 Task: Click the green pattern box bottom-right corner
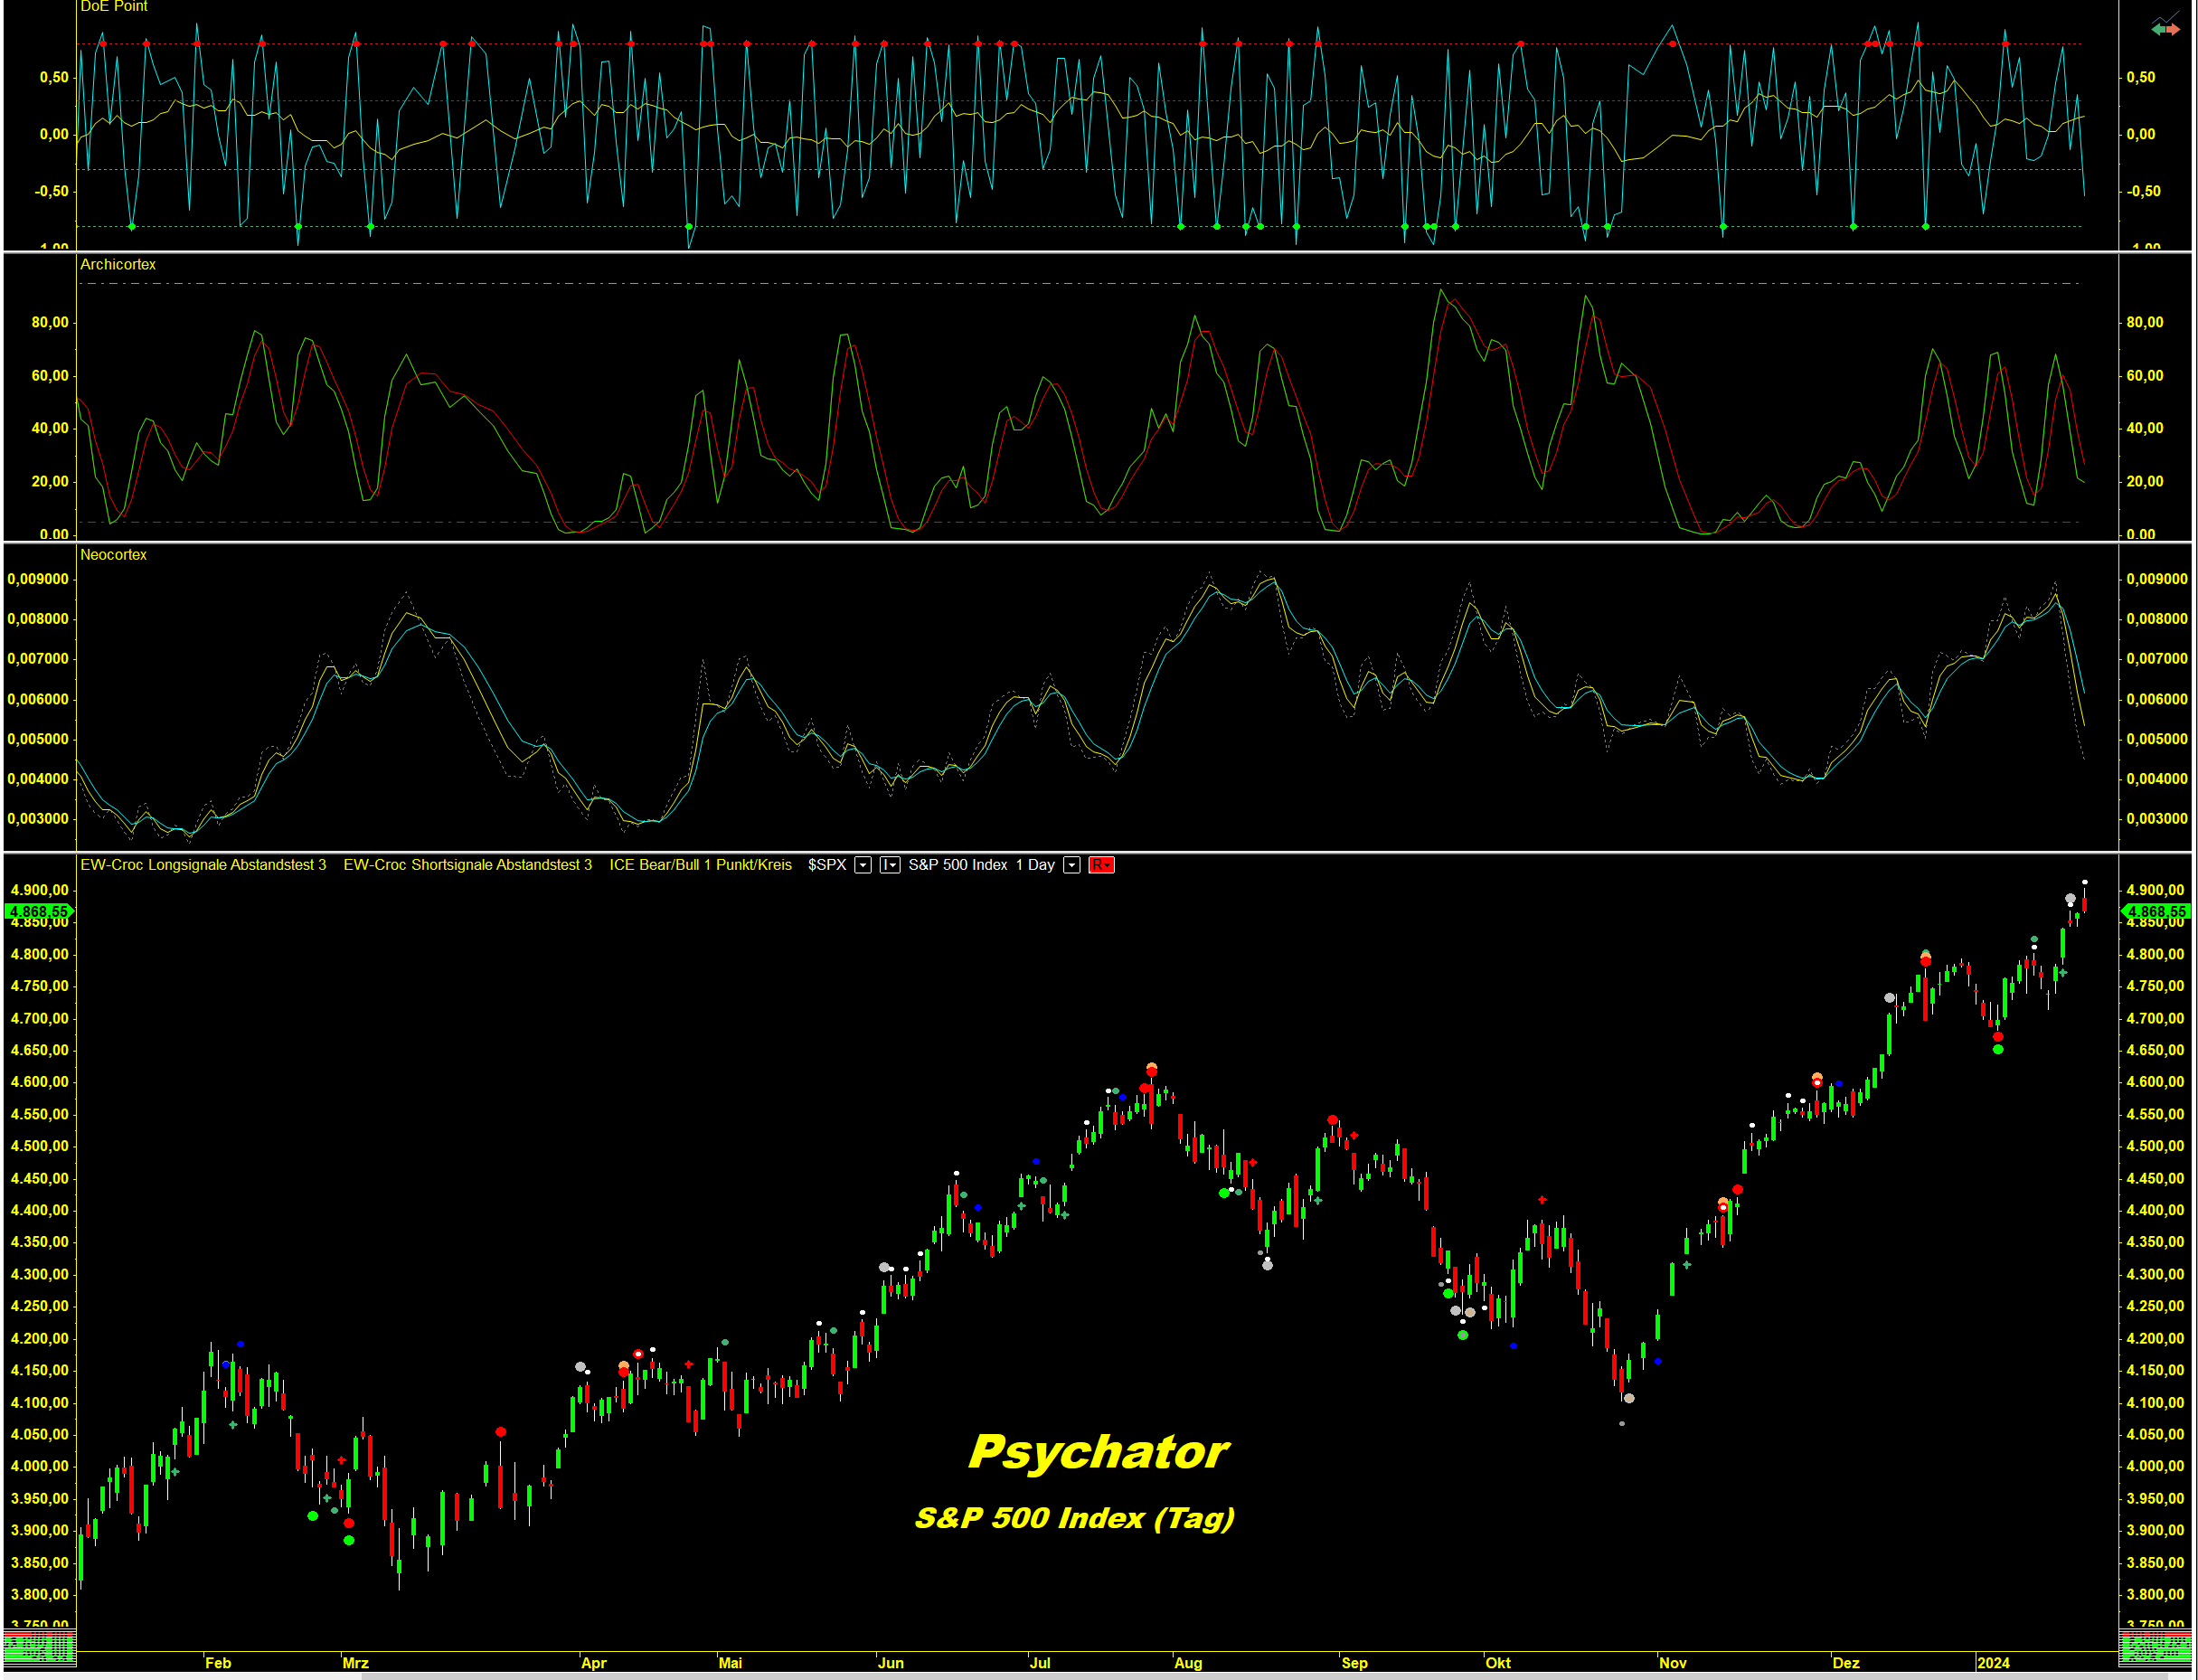point(2156,1647)
